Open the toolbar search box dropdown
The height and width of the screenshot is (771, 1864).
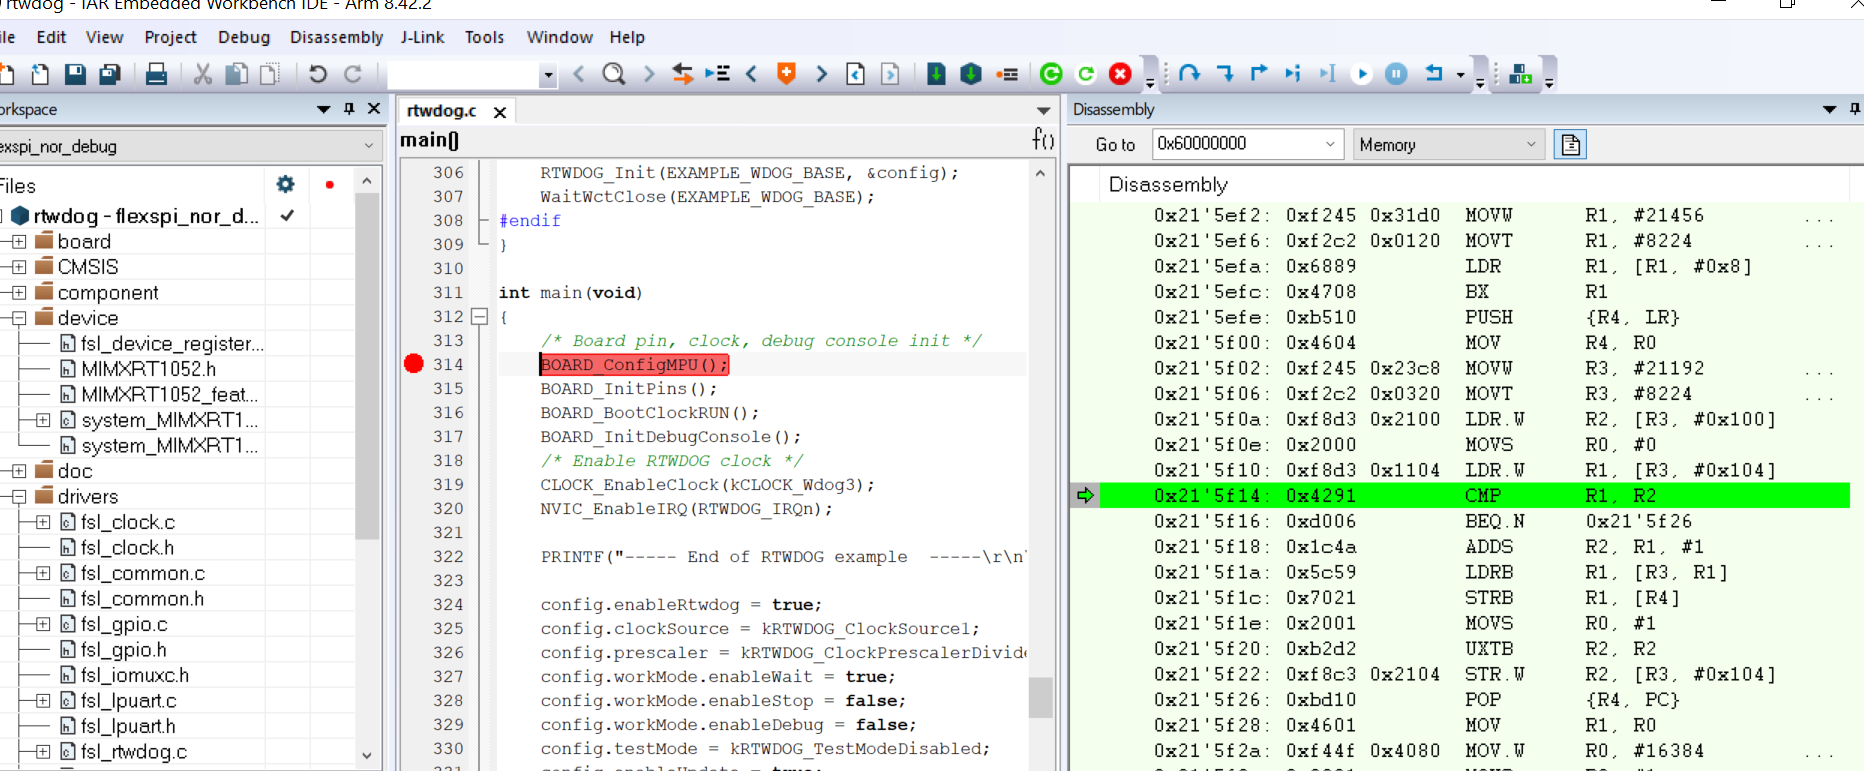547,75
